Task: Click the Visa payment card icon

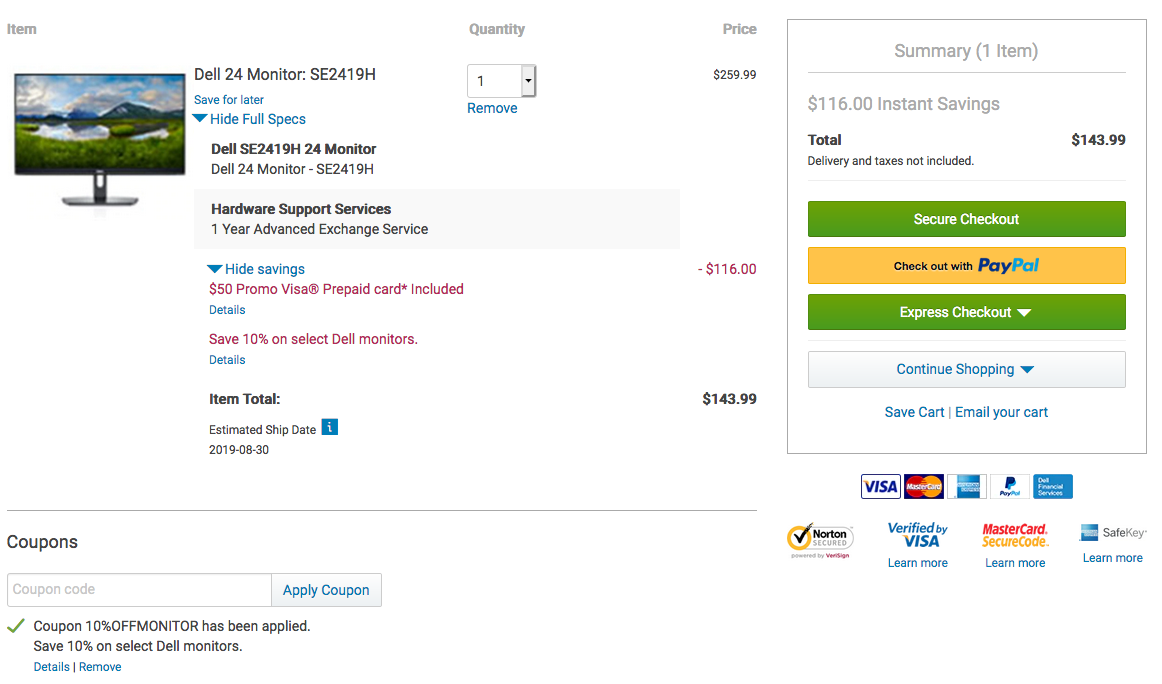Action: coord(880,487)
